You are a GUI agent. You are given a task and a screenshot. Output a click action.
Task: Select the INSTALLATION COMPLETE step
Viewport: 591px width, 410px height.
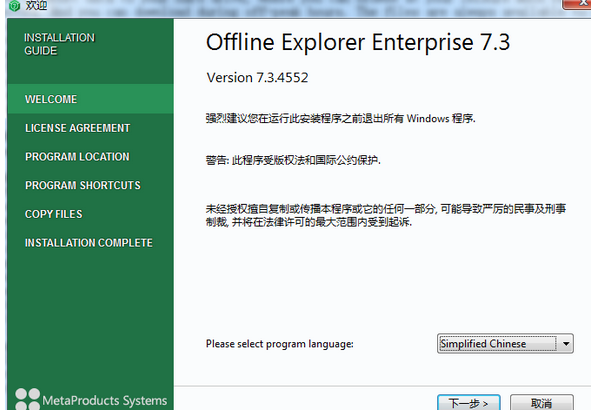click(89, 243)
